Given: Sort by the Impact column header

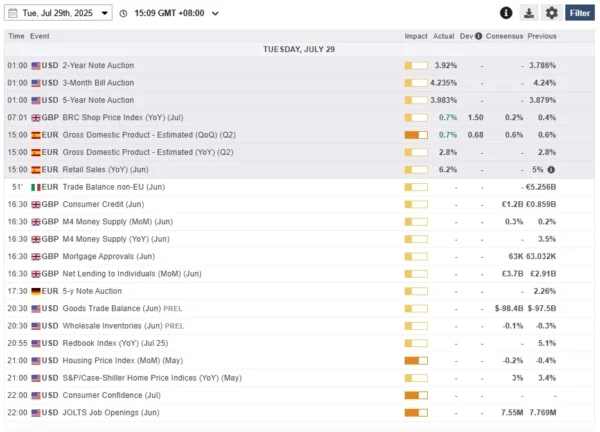Looking at the screenshot, I should point(415,36).
